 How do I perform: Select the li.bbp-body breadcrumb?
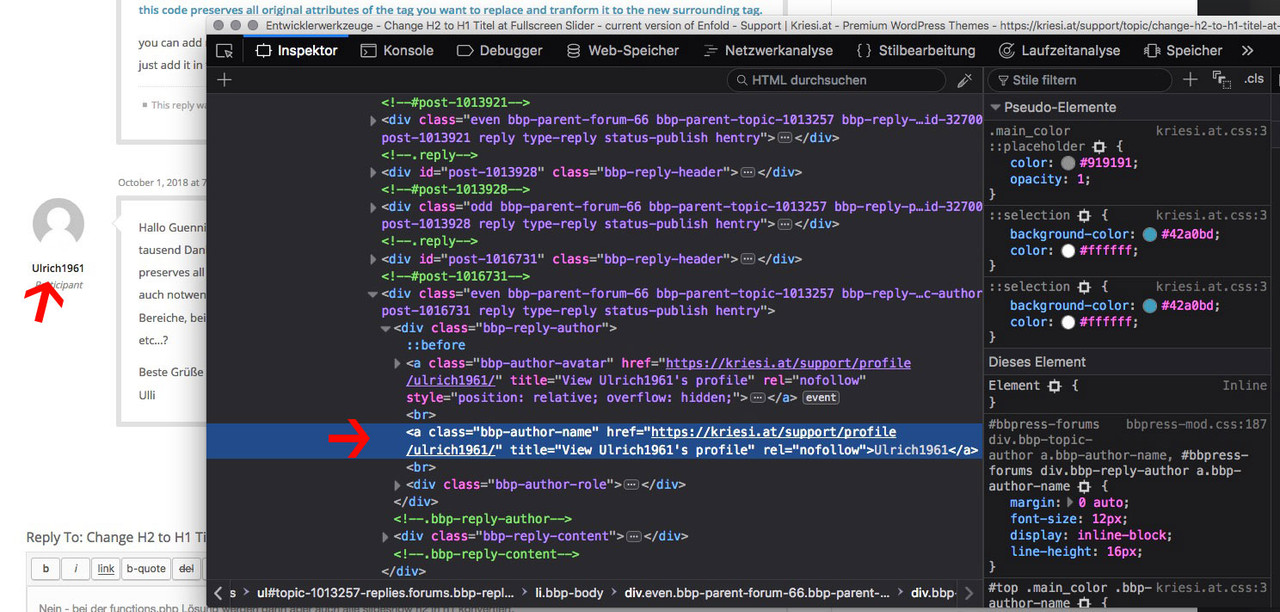[570, 593]
